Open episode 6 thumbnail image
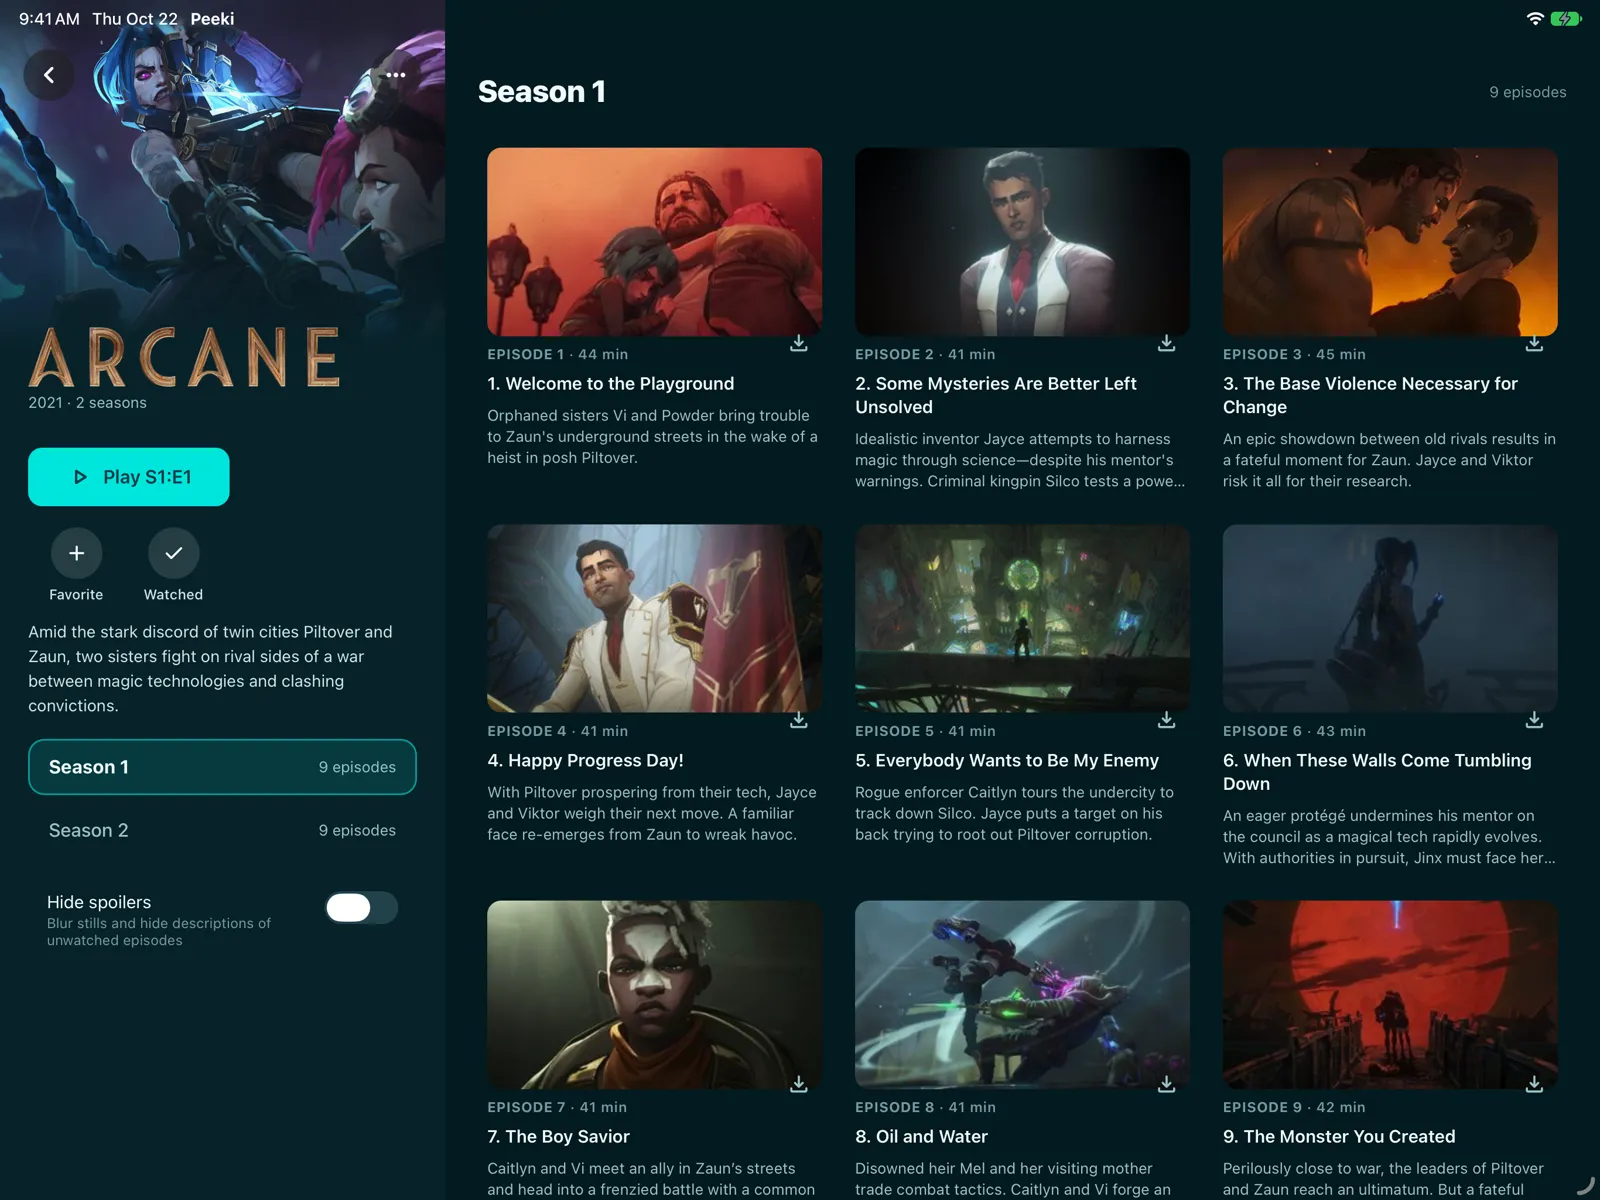The height and width of the screenshot is (1200, 1600). (1390, 619)
